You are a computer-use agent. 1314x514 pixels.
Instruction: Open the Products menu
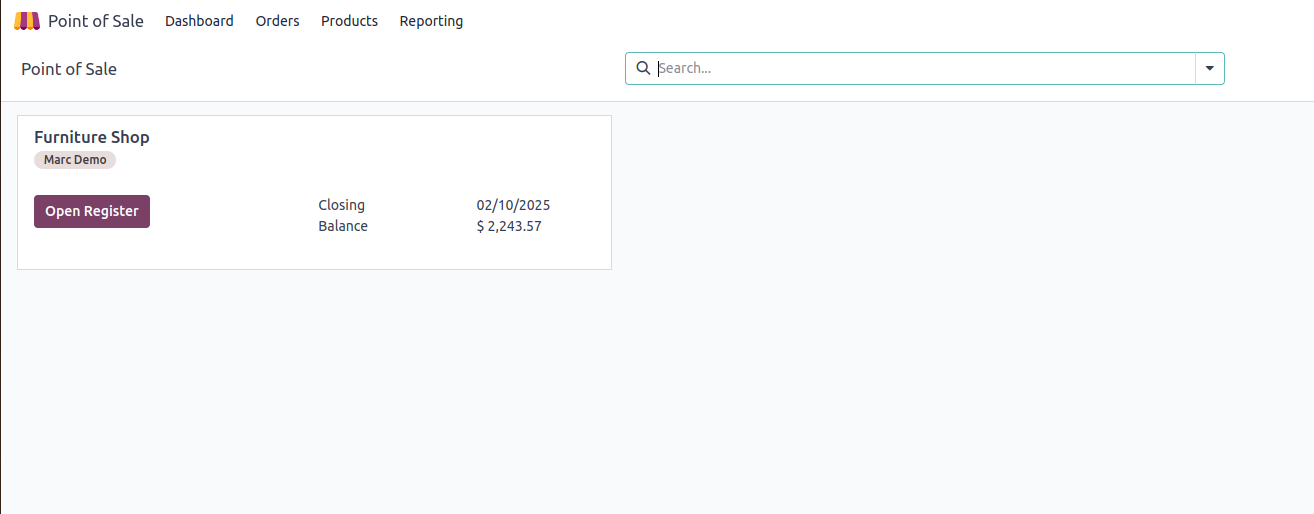point(349,21)
